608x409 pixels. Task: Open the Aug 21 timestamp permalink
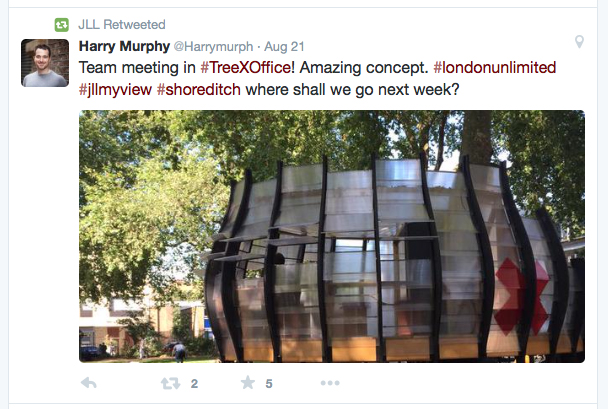pyautogui.click(x=284, y=47)
